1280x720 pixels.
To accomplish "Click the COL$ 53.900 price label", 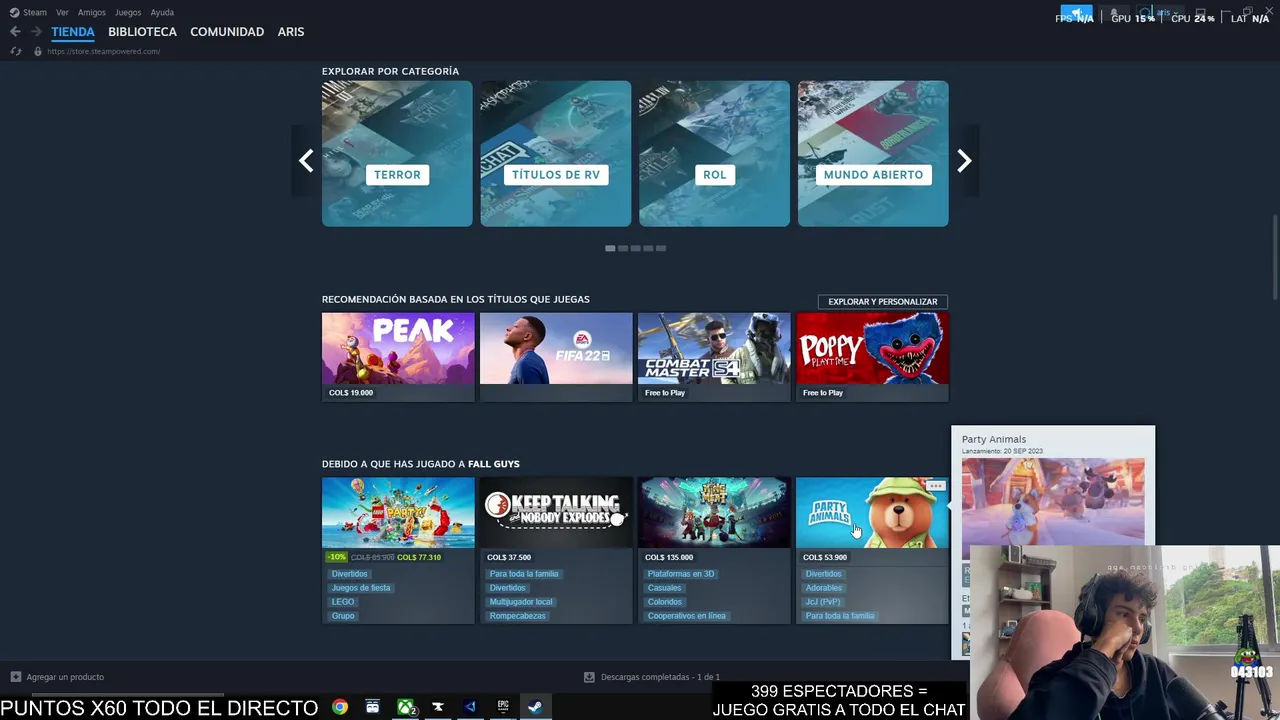I will click(825, 557).
